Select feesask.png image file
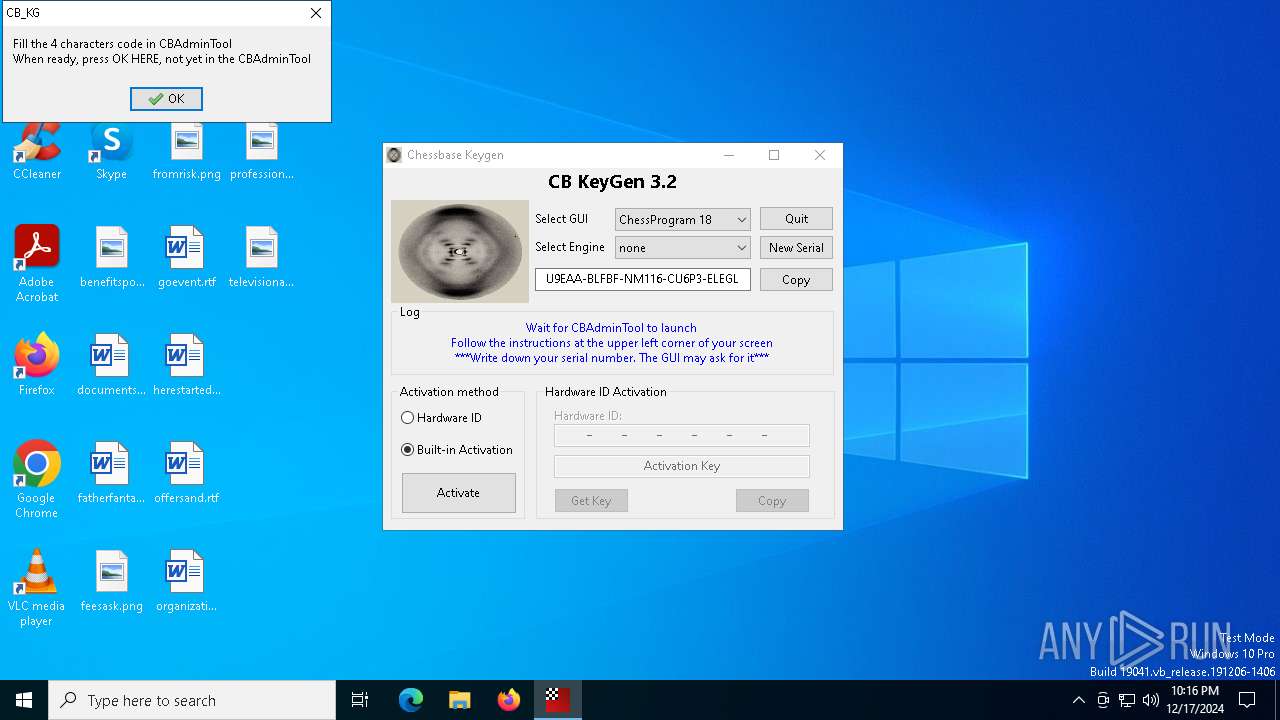This screenshot has height=720, width=1280. (112, 581)
